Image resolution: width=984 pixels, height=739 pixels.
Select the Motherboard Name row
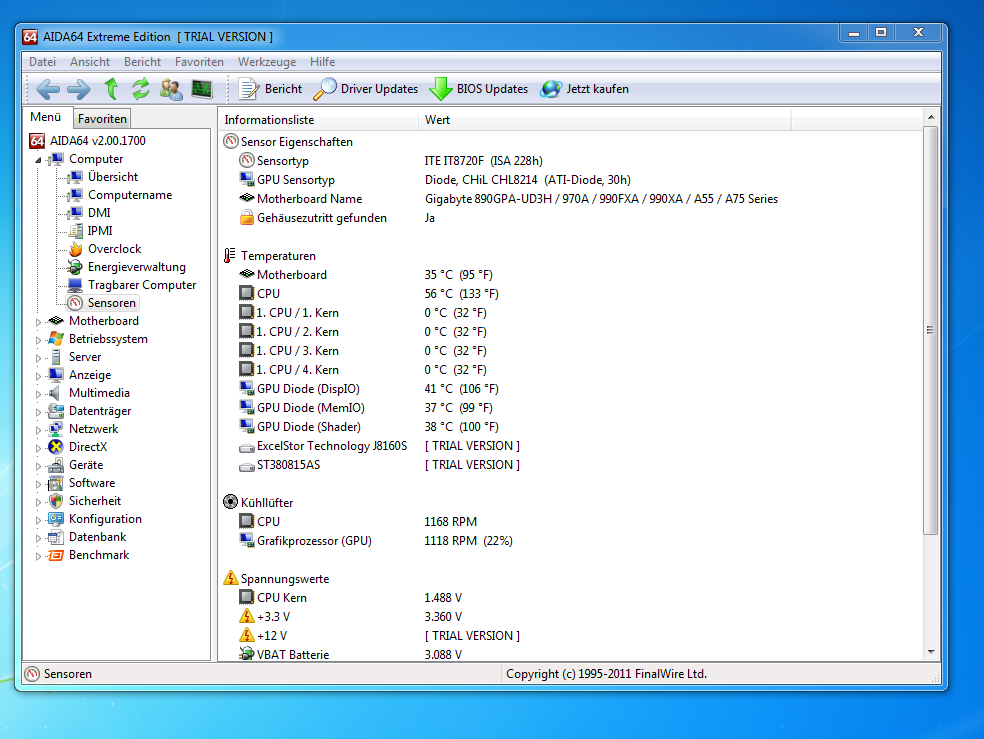tap(571, 199)
